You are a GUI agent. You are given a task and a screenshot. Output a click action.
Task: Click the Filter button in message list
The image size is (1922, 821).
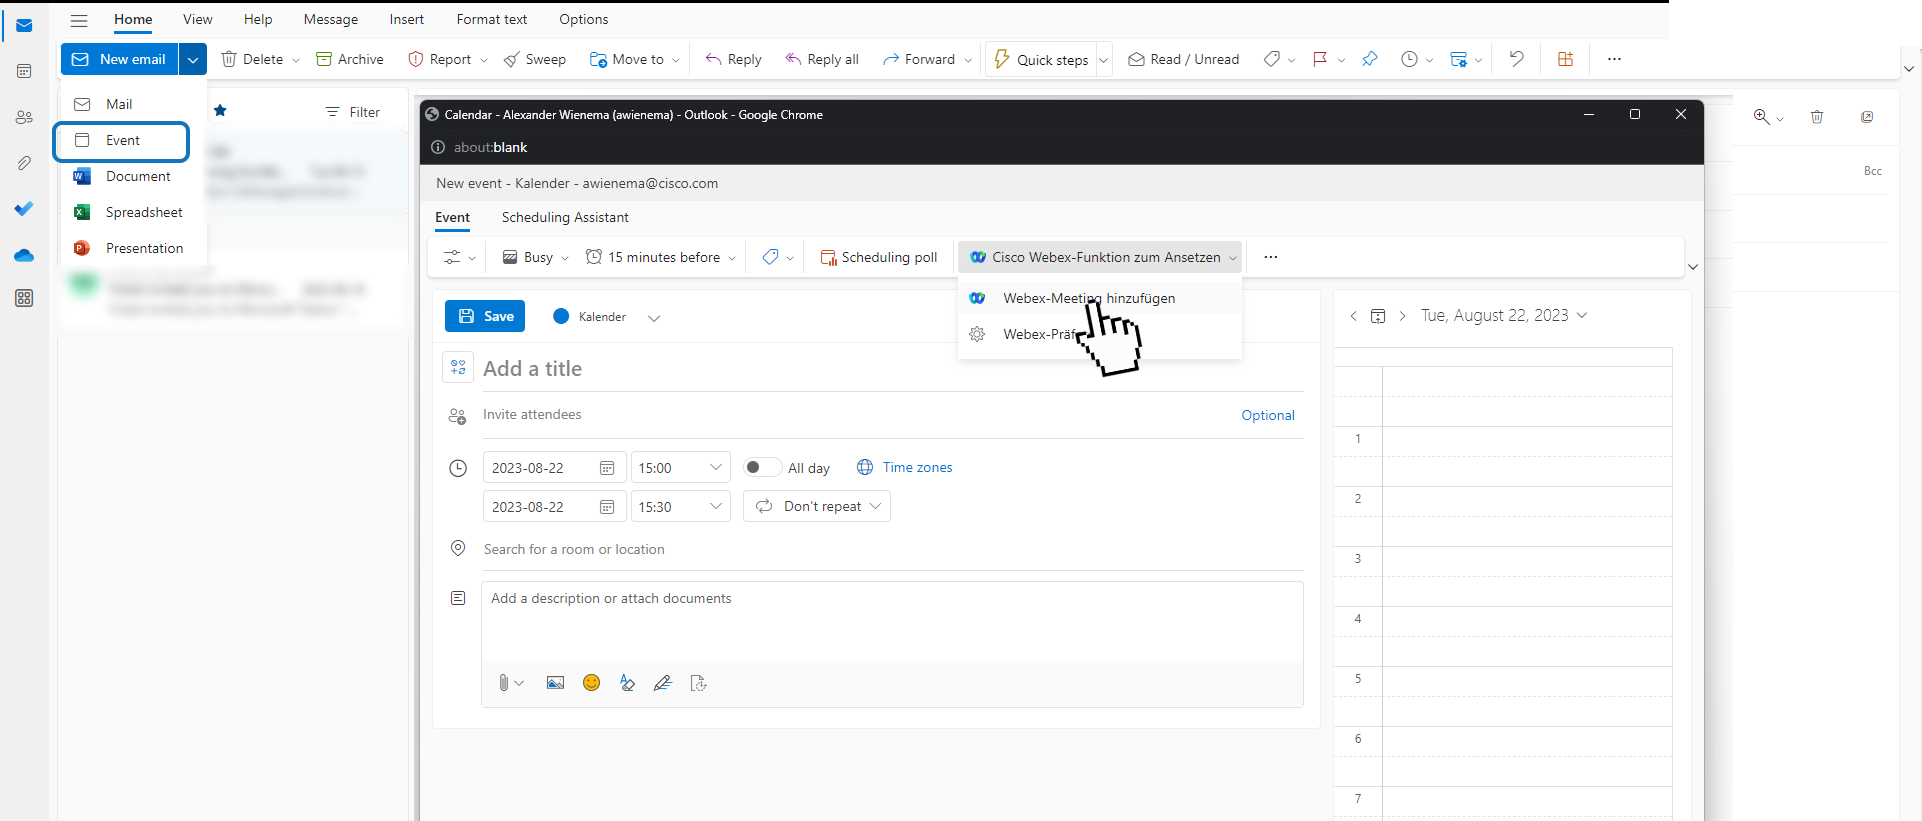[x=353, y=112]
